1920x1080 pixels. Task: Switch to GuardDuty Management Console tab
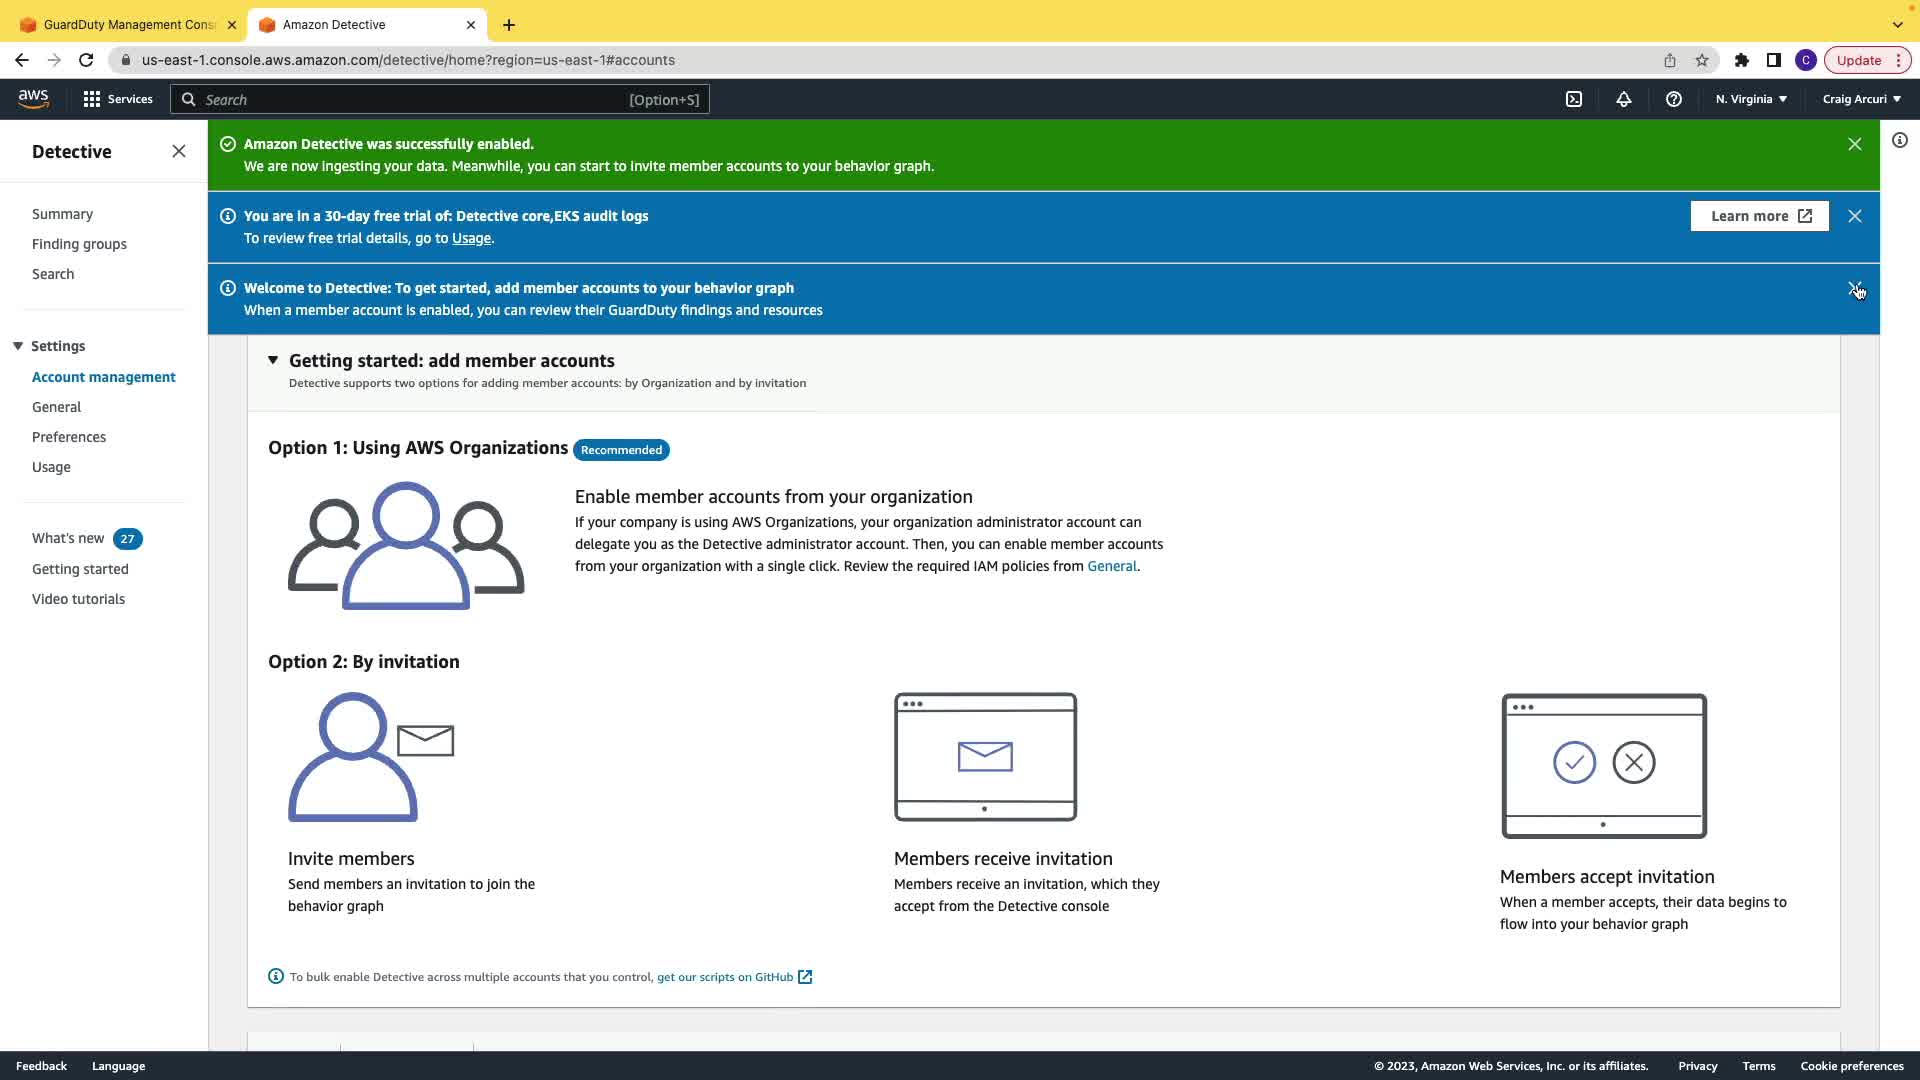click(128, 24)
